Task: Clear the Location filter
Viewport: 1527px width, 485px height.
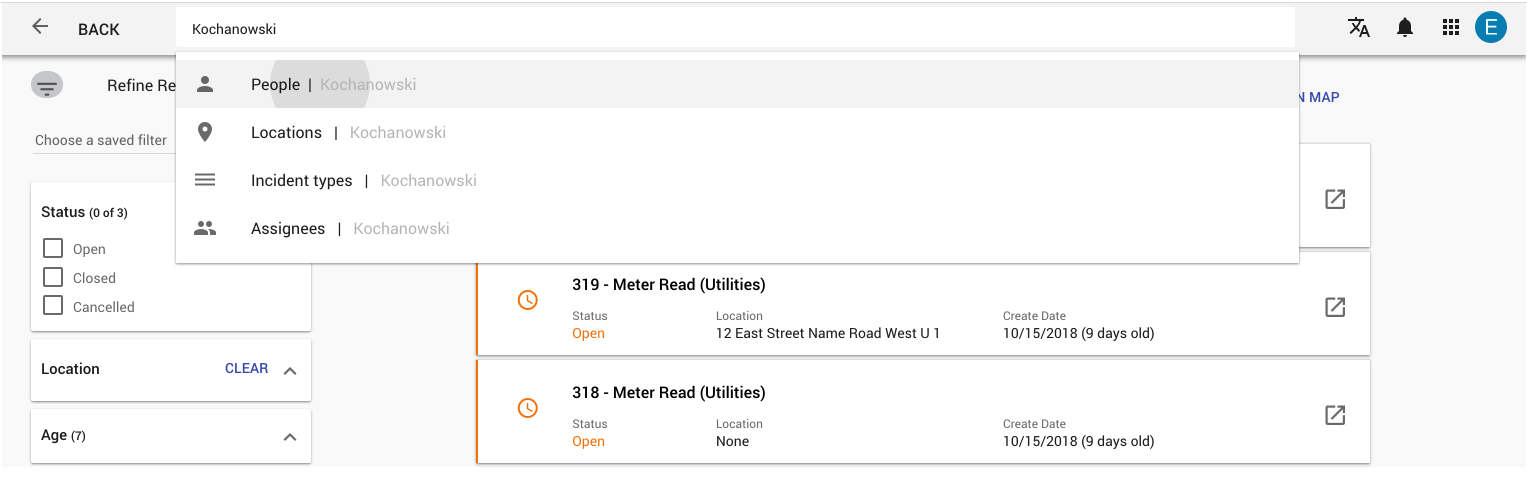Action: (246, 369)
